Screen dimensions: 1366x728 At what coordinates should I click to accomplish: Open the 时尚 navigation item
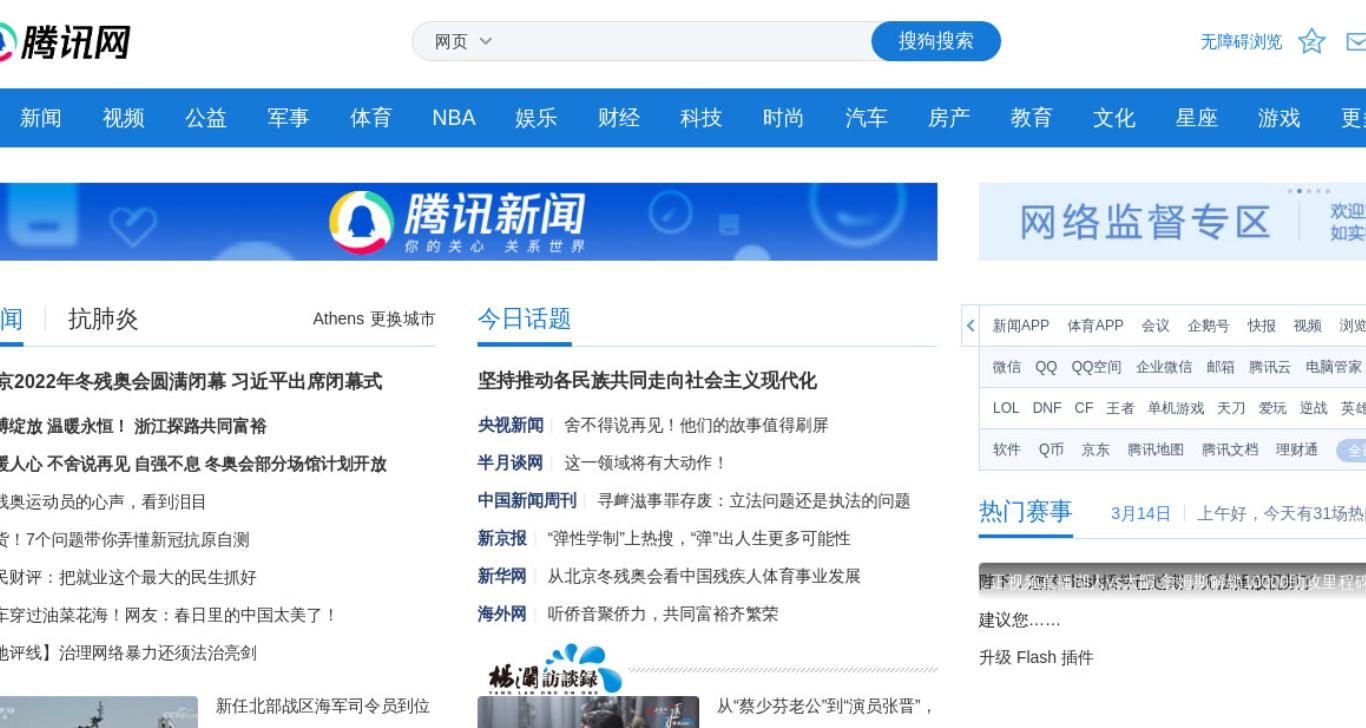tap(783, 118)
